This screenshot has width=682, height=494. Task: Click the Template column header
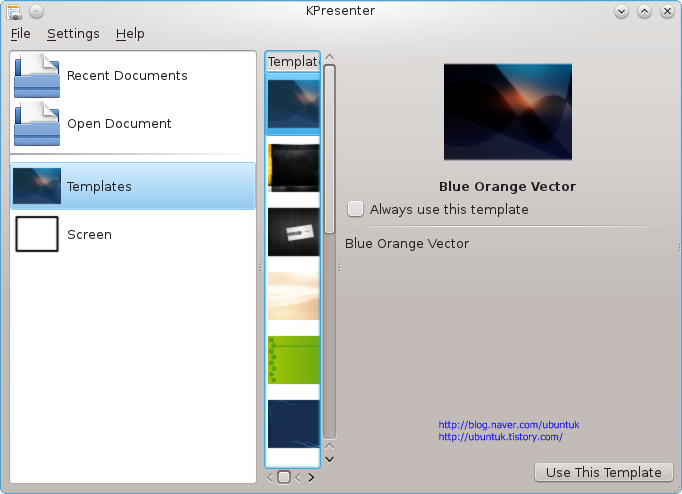tap(293, 61)
